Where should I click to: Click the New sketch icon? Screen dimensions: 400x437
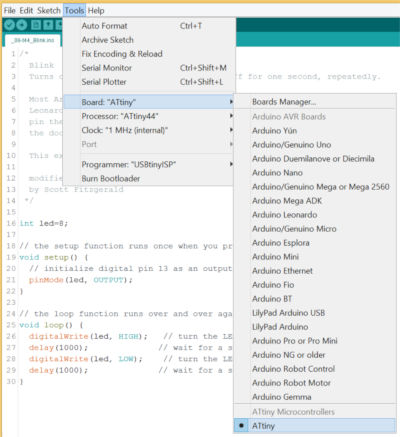(x=36, y=25)
